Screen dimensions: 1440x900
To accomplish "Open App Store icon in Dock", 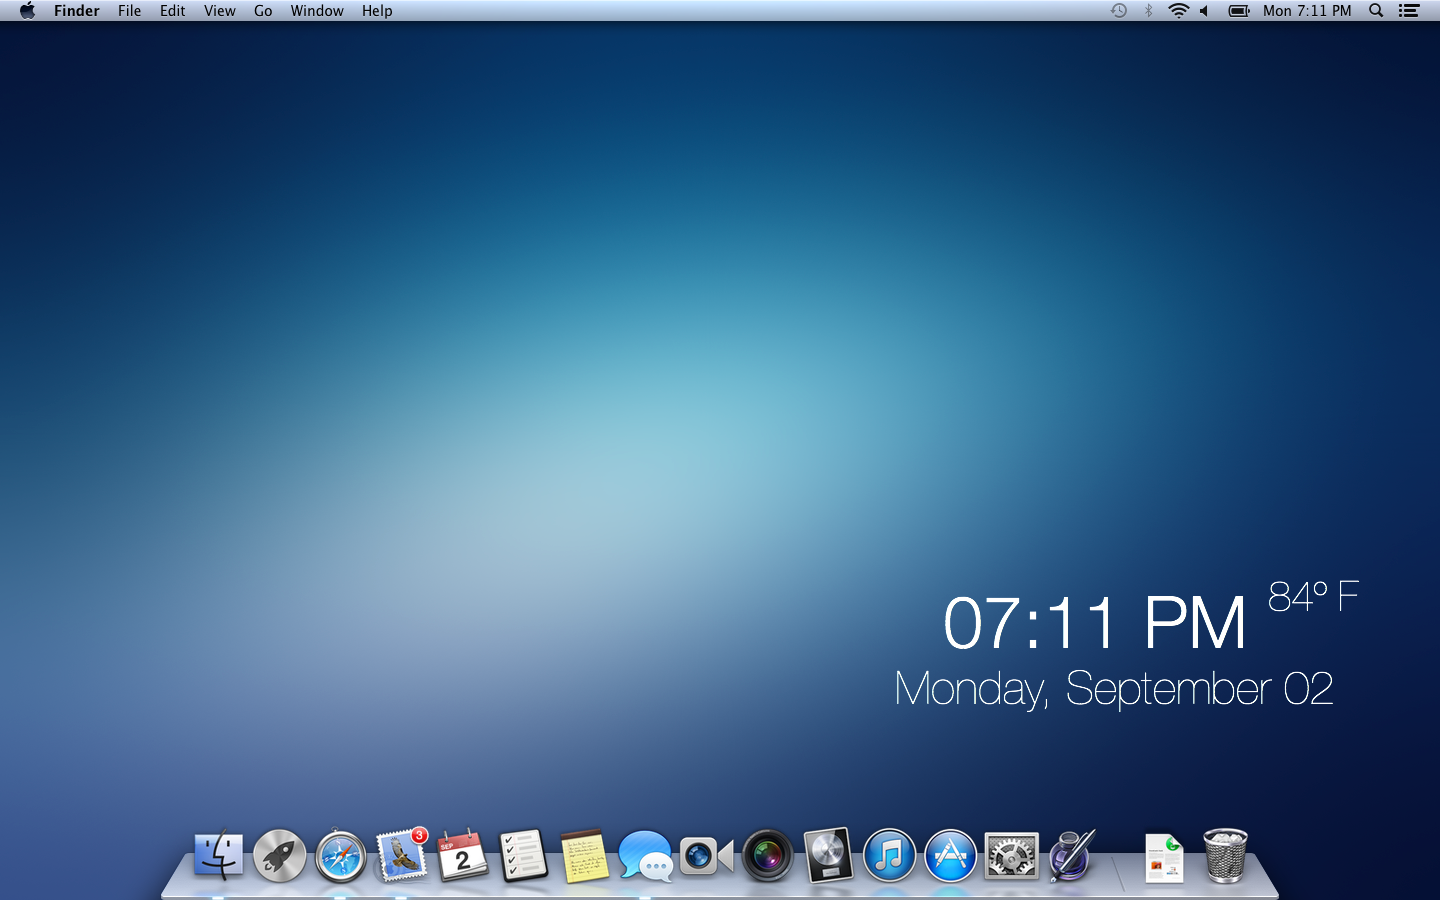I will click(x=950, y=856).
